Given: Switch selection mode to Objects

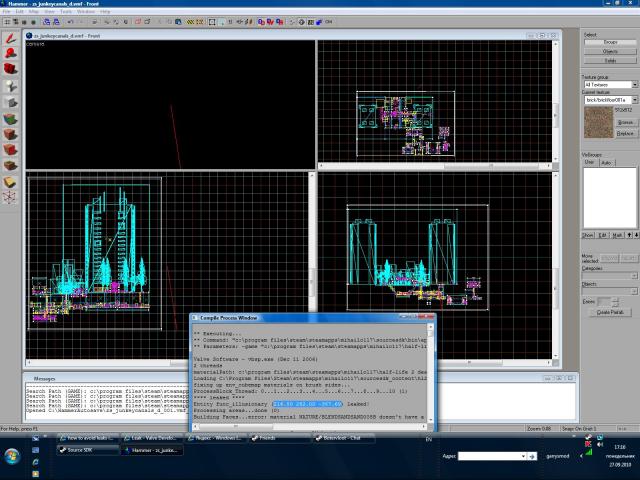Looking at the screenshot, I should coord(609,50).
